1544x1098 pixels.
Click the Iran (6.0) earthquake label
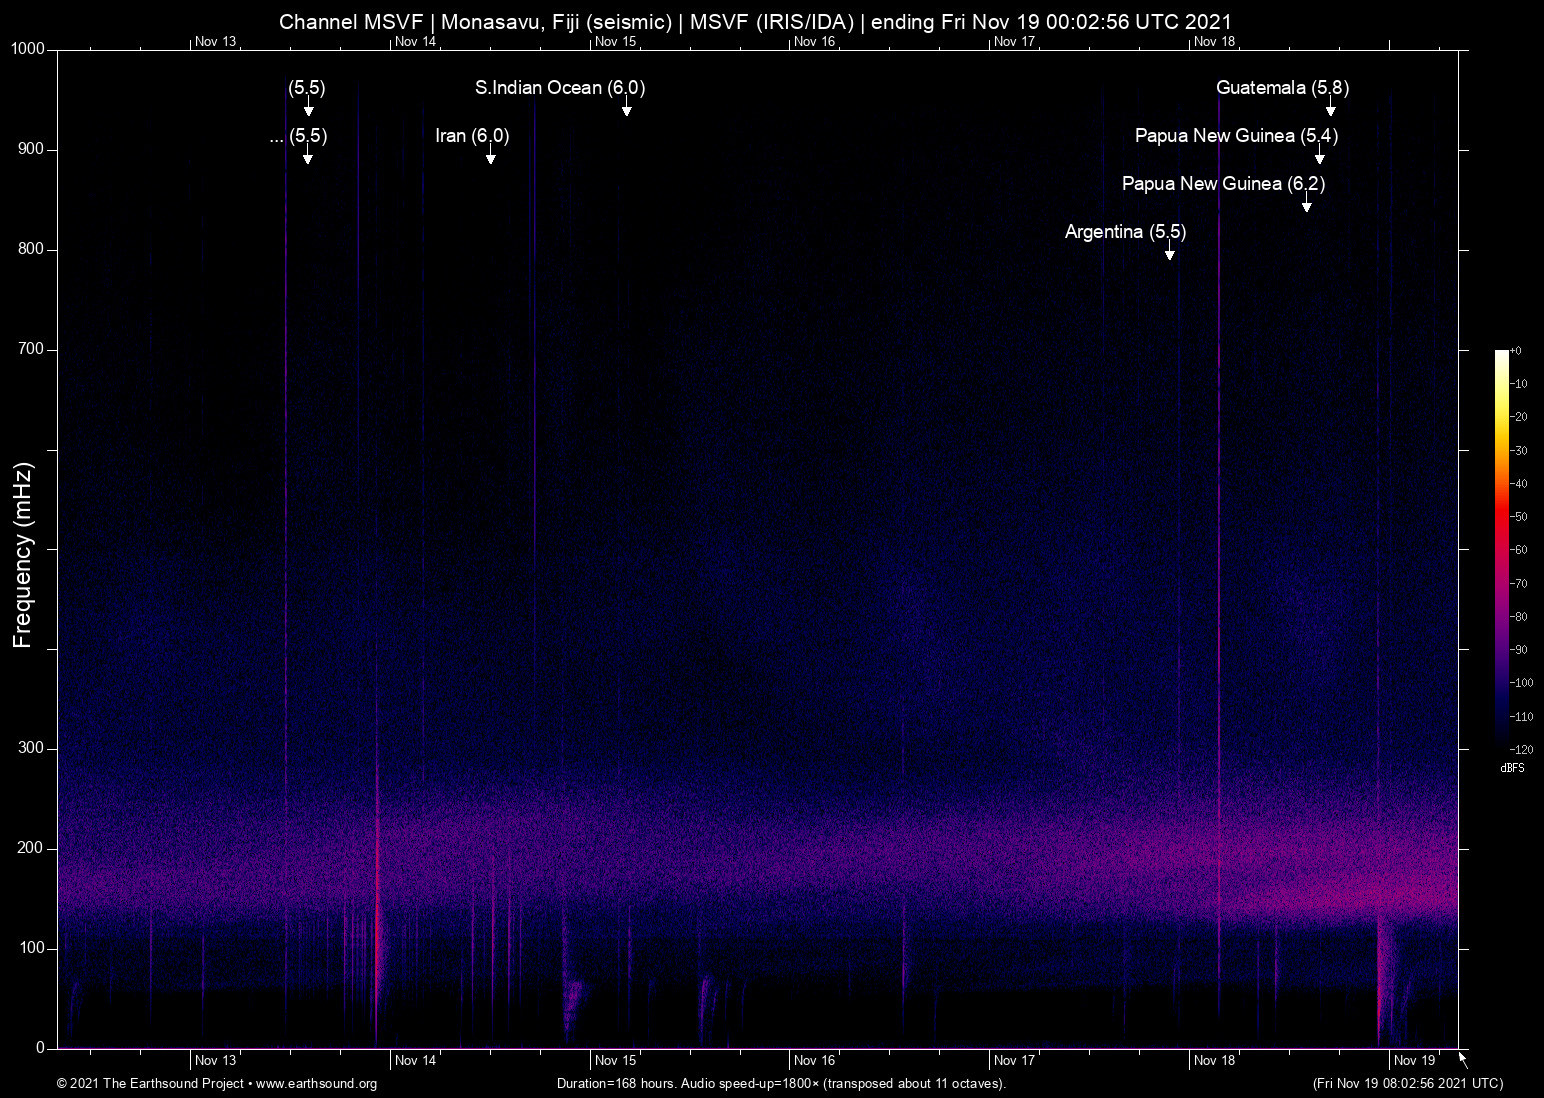[x=471, y=136]
